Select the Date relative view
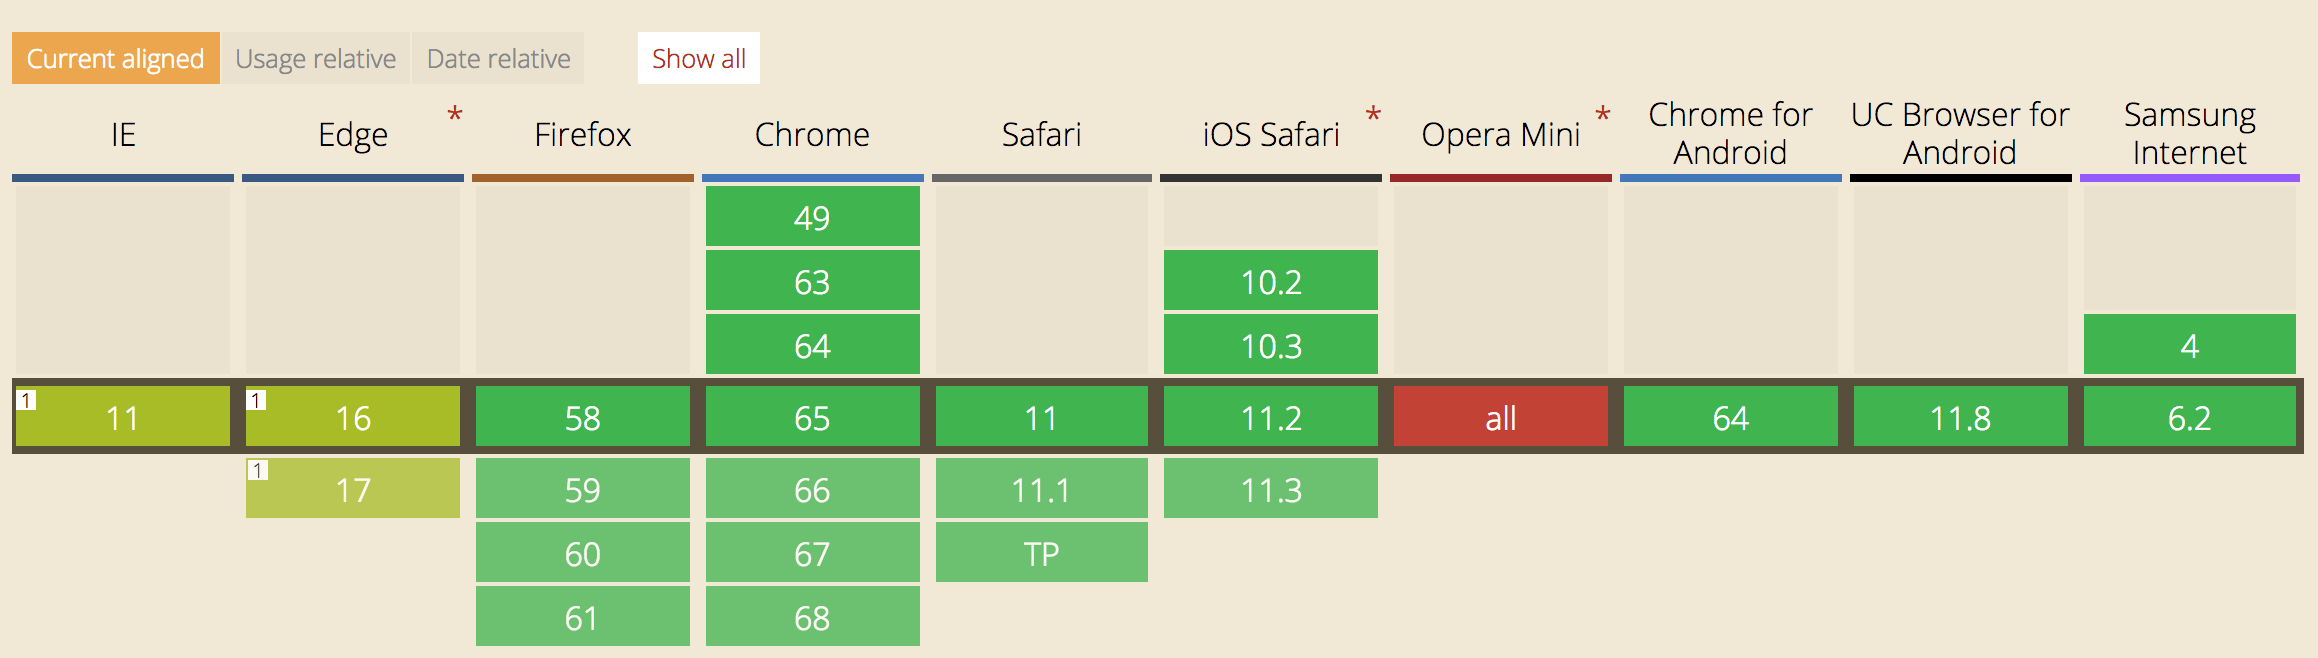Viewport: 2318px width, 658px height. [498, 58]
